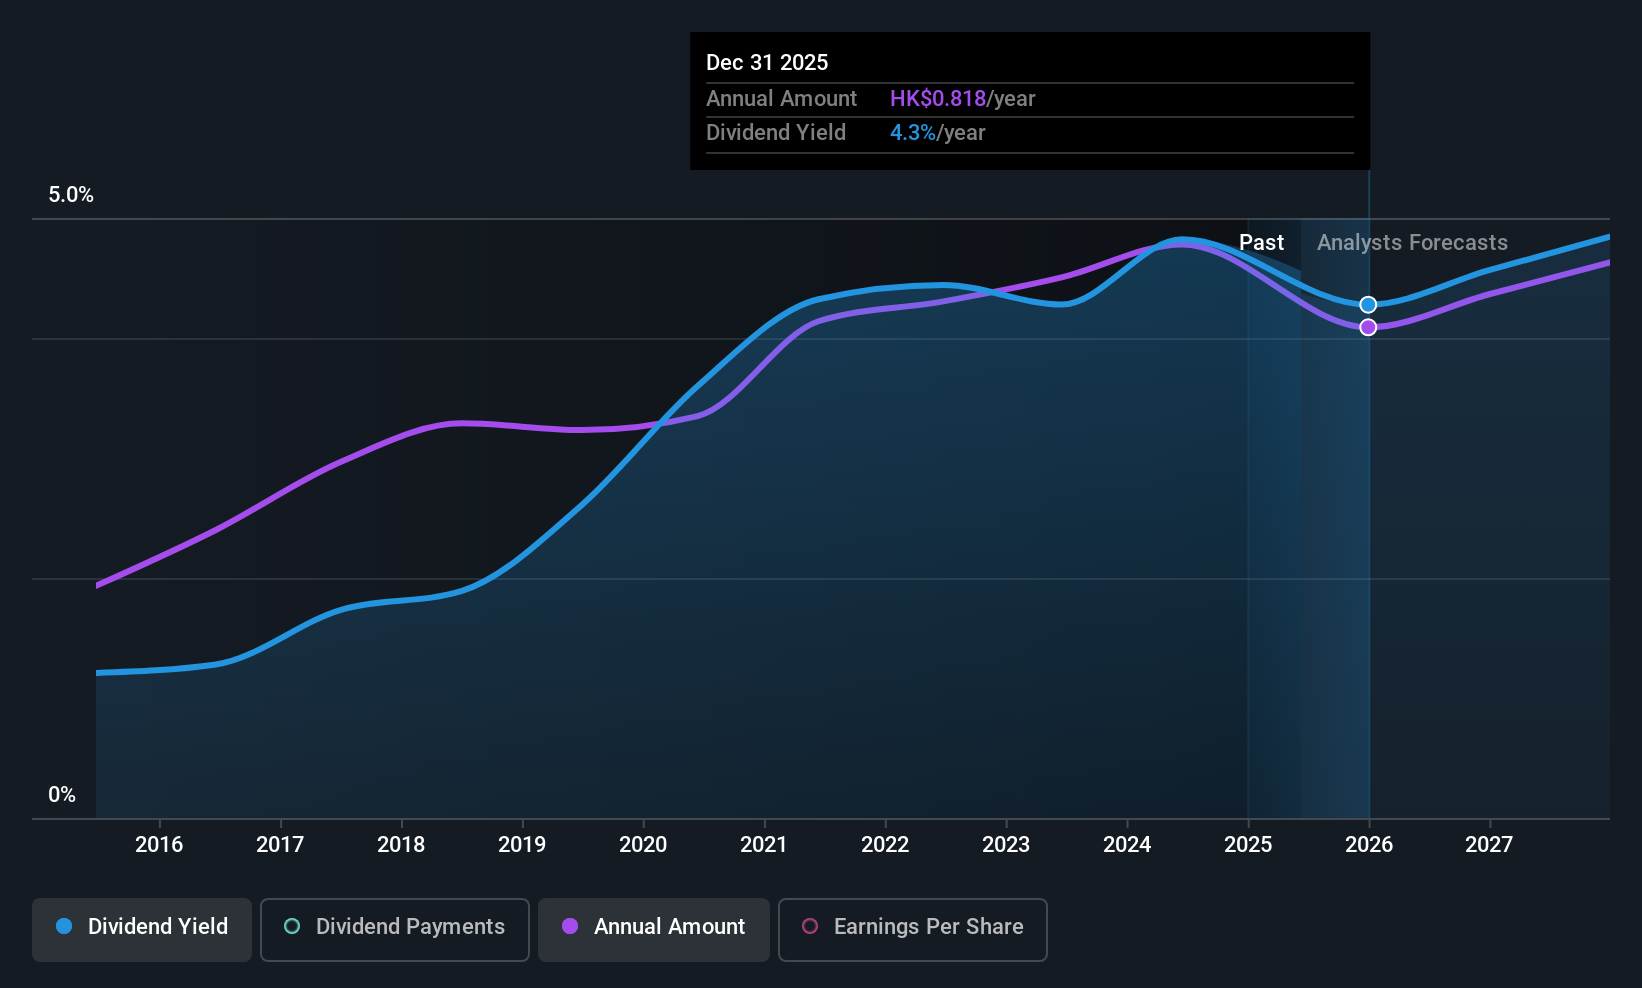1642x988 pixels.
Task: Click the 2017 x-axis label
Action: coord(280,845)
